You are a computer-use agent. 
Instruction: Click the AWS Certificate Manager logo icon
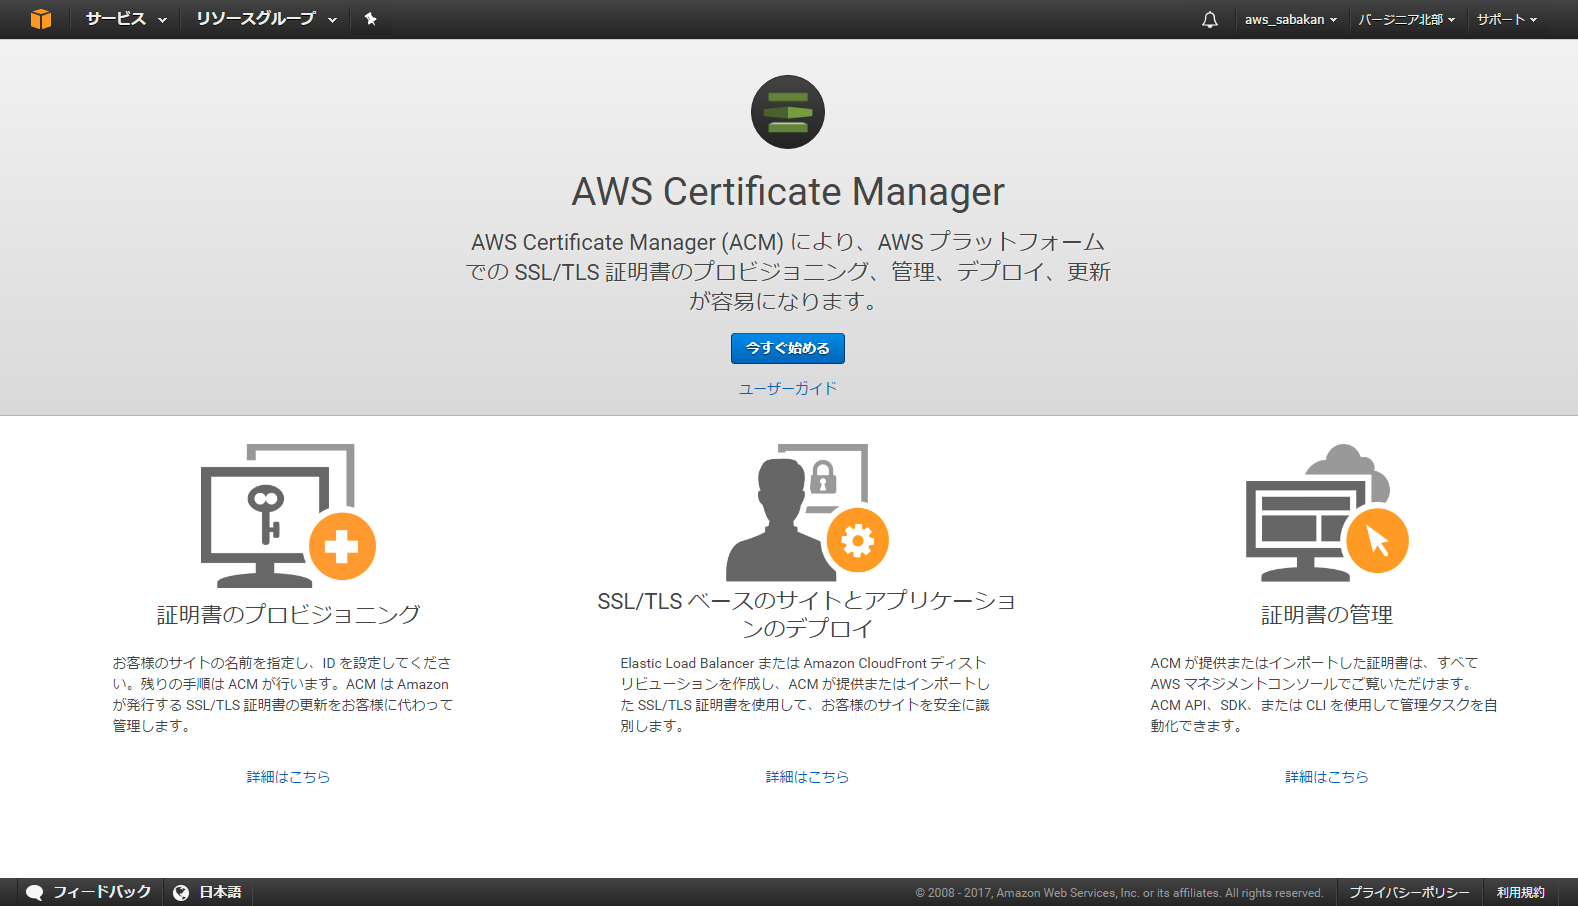[788, 112]
